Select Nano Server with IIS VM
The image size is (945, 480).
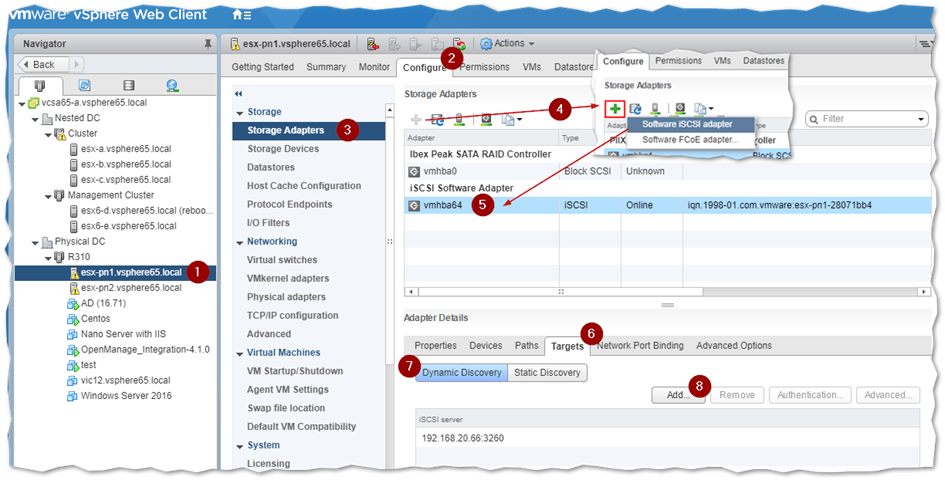[124, 334]
